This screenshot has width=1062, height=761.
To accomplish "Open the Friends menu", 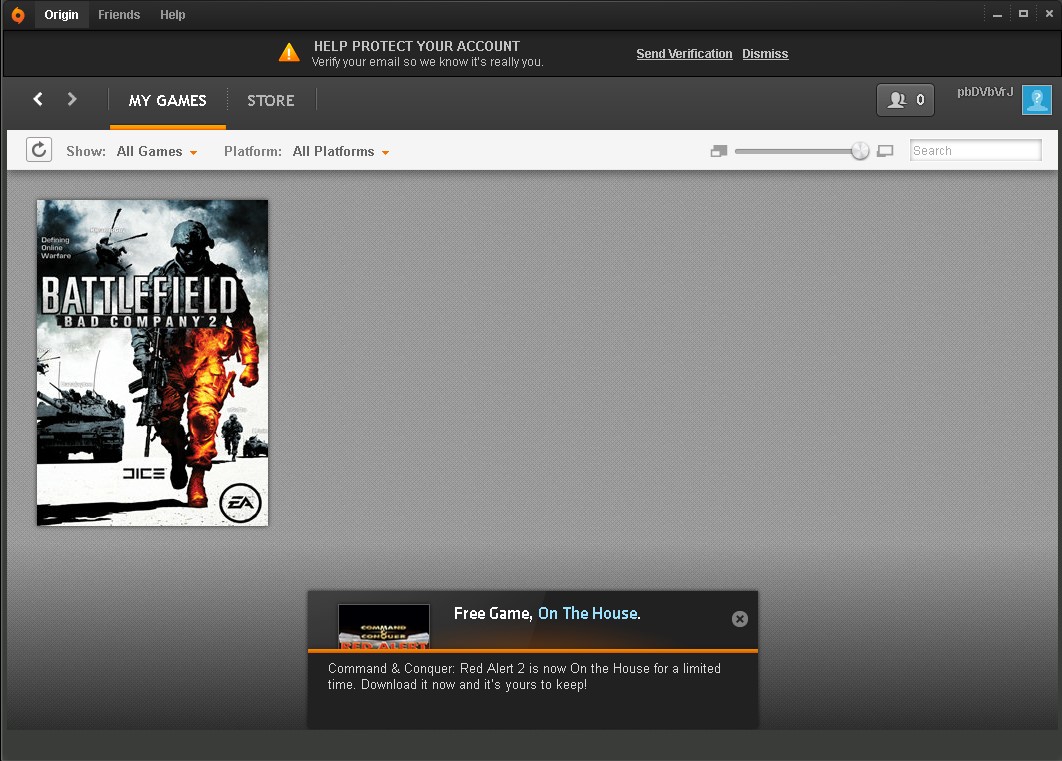I will click(119, 15).
